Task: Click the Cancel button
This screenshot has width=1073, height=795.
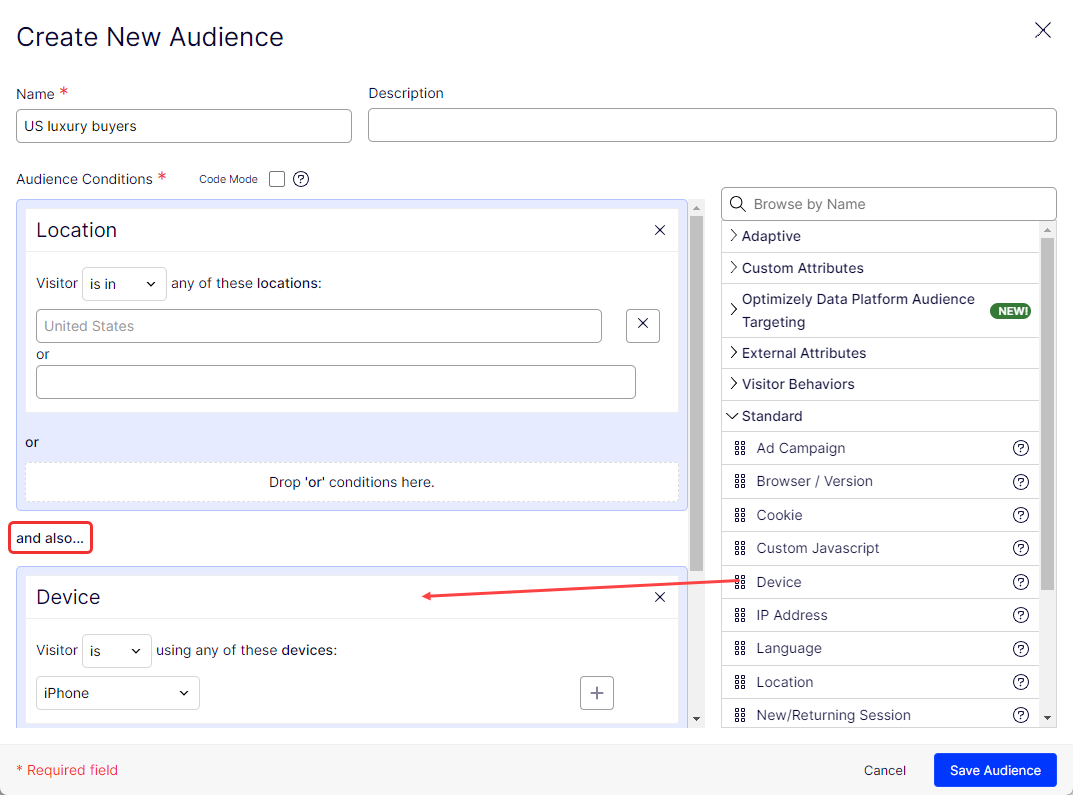Action: [x=884, y=770]
